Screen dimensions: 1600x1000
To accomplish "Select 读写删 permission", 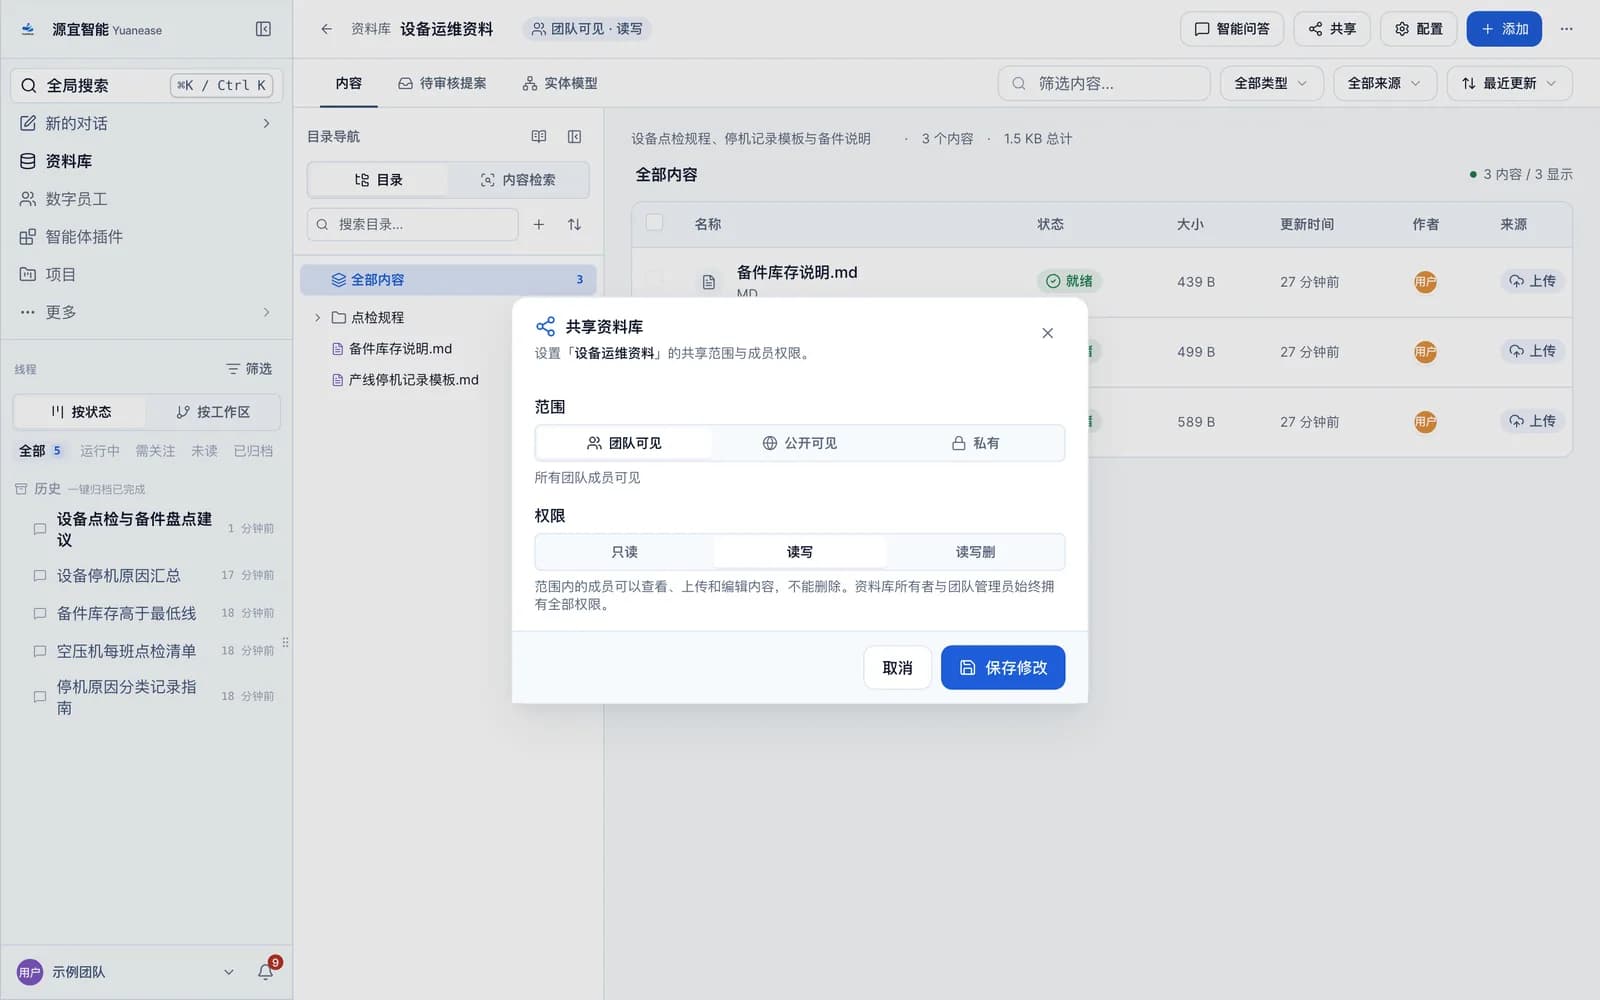I will (975, 552).
